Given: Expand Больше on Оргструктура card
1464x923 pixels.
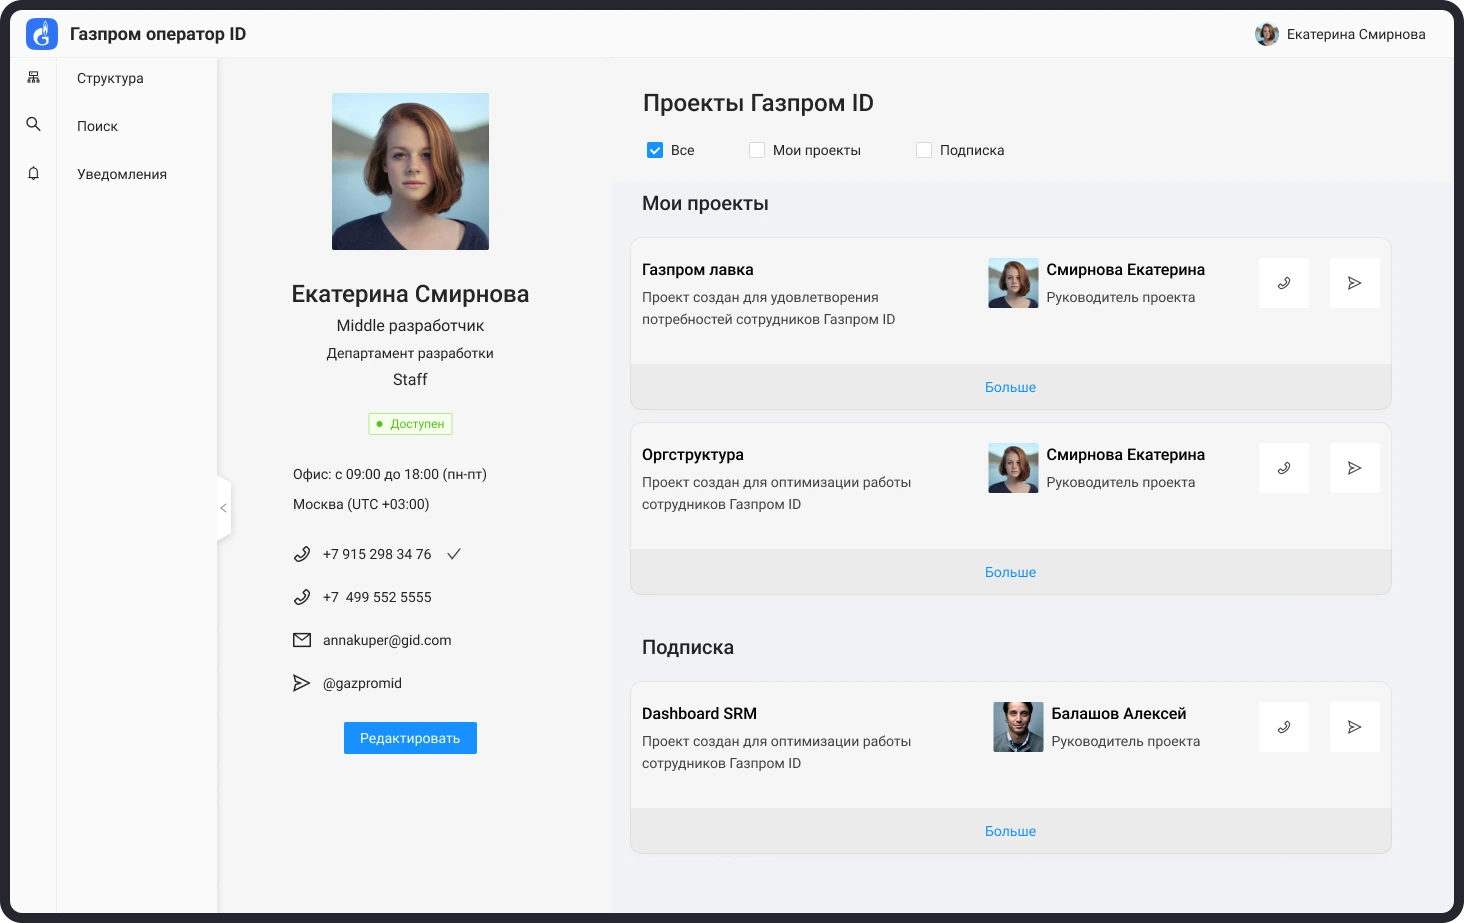Looking at the screenshot, I should point(1010,572).
